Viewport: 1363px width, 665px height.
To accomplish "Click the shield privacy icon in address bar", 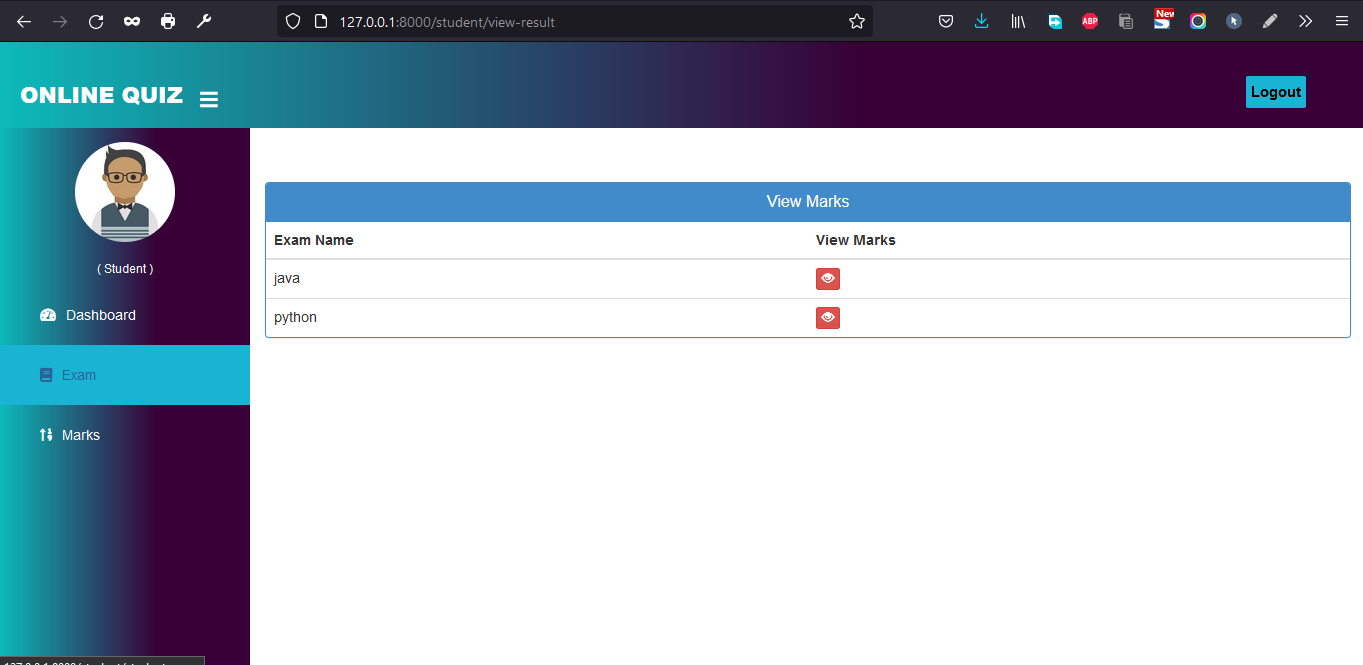I will [x=291, y=21].
